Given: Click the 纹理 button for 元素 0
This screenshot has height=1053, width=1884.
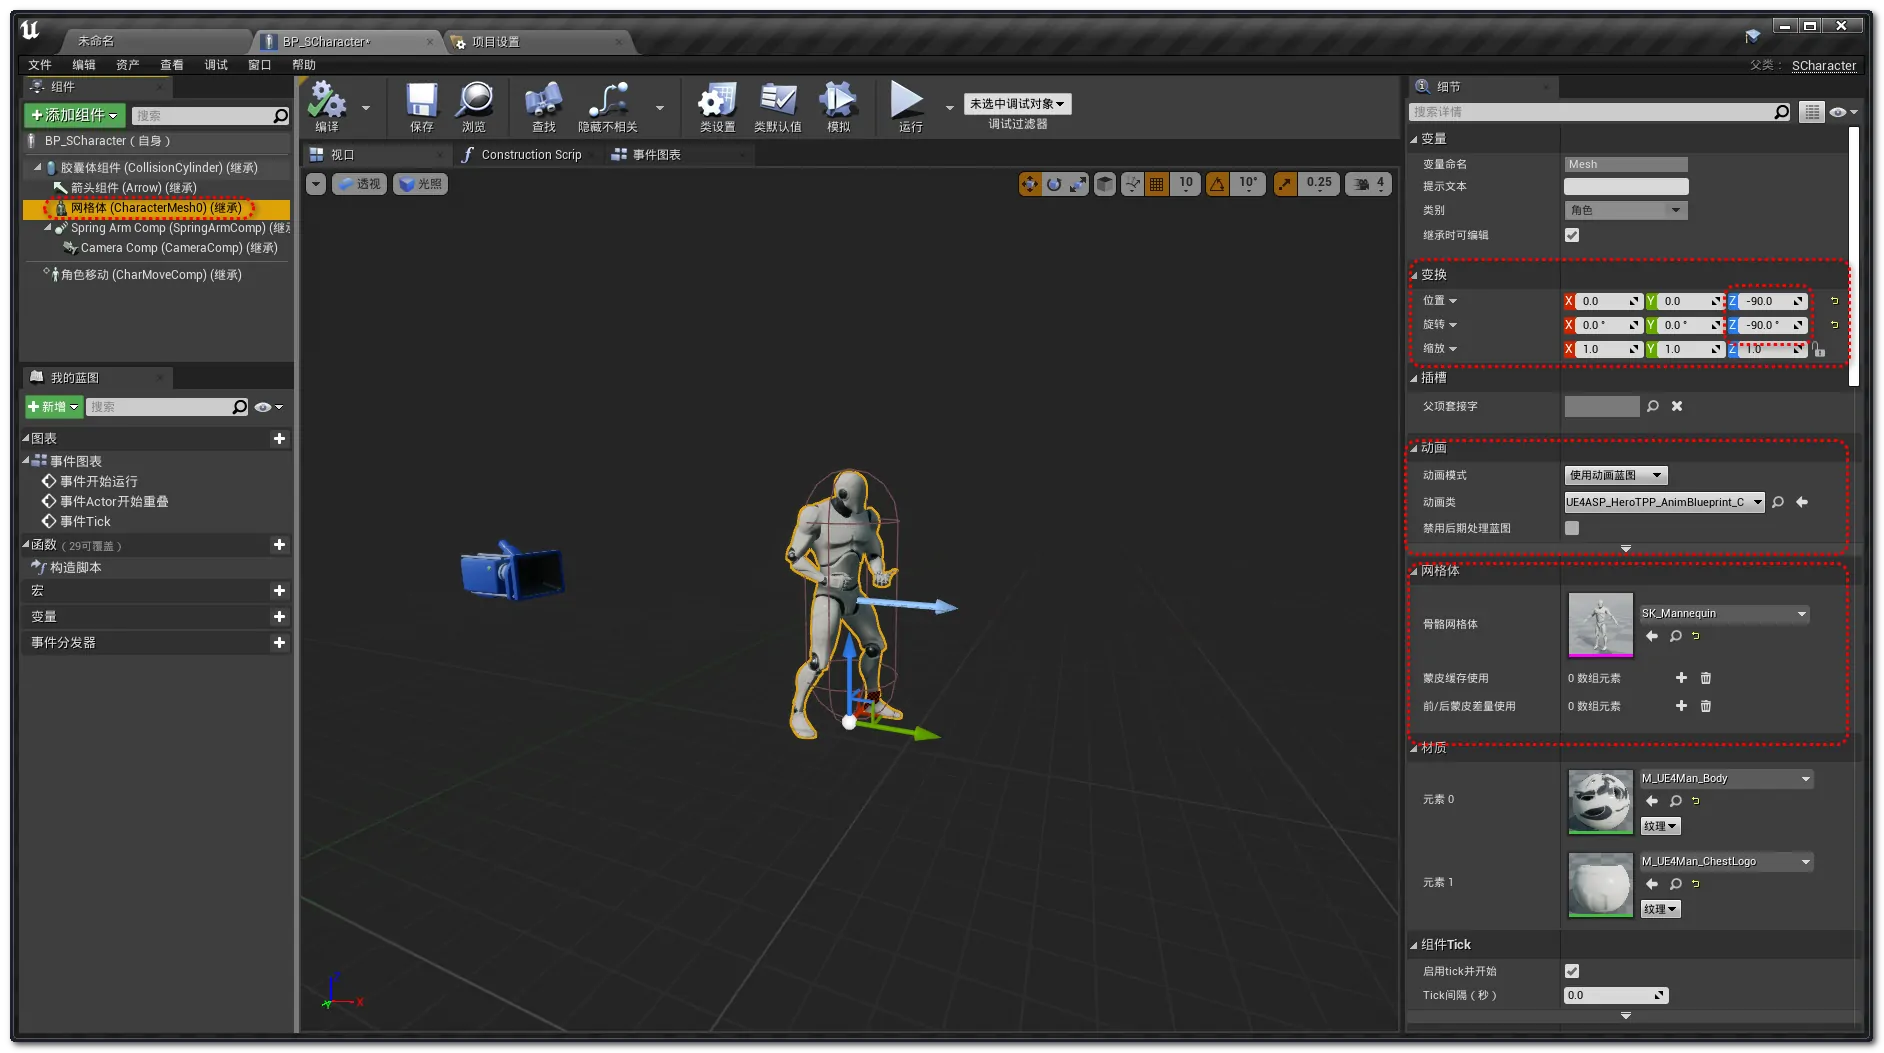Looking at the screenshot, I should tap(1660, 826).
